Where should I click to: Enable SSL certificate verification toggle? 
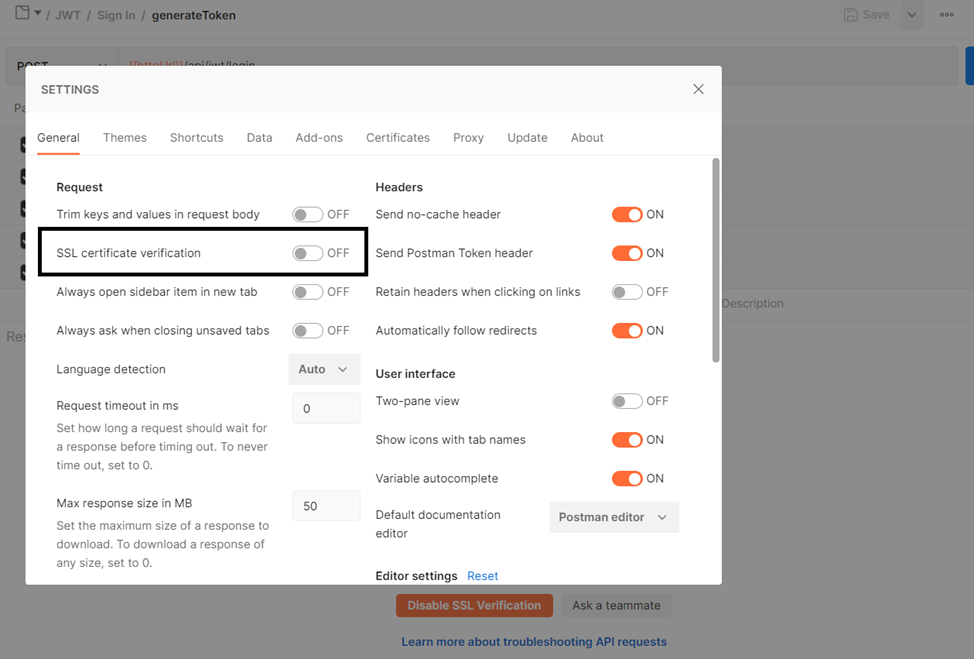[x=308, y=253]
